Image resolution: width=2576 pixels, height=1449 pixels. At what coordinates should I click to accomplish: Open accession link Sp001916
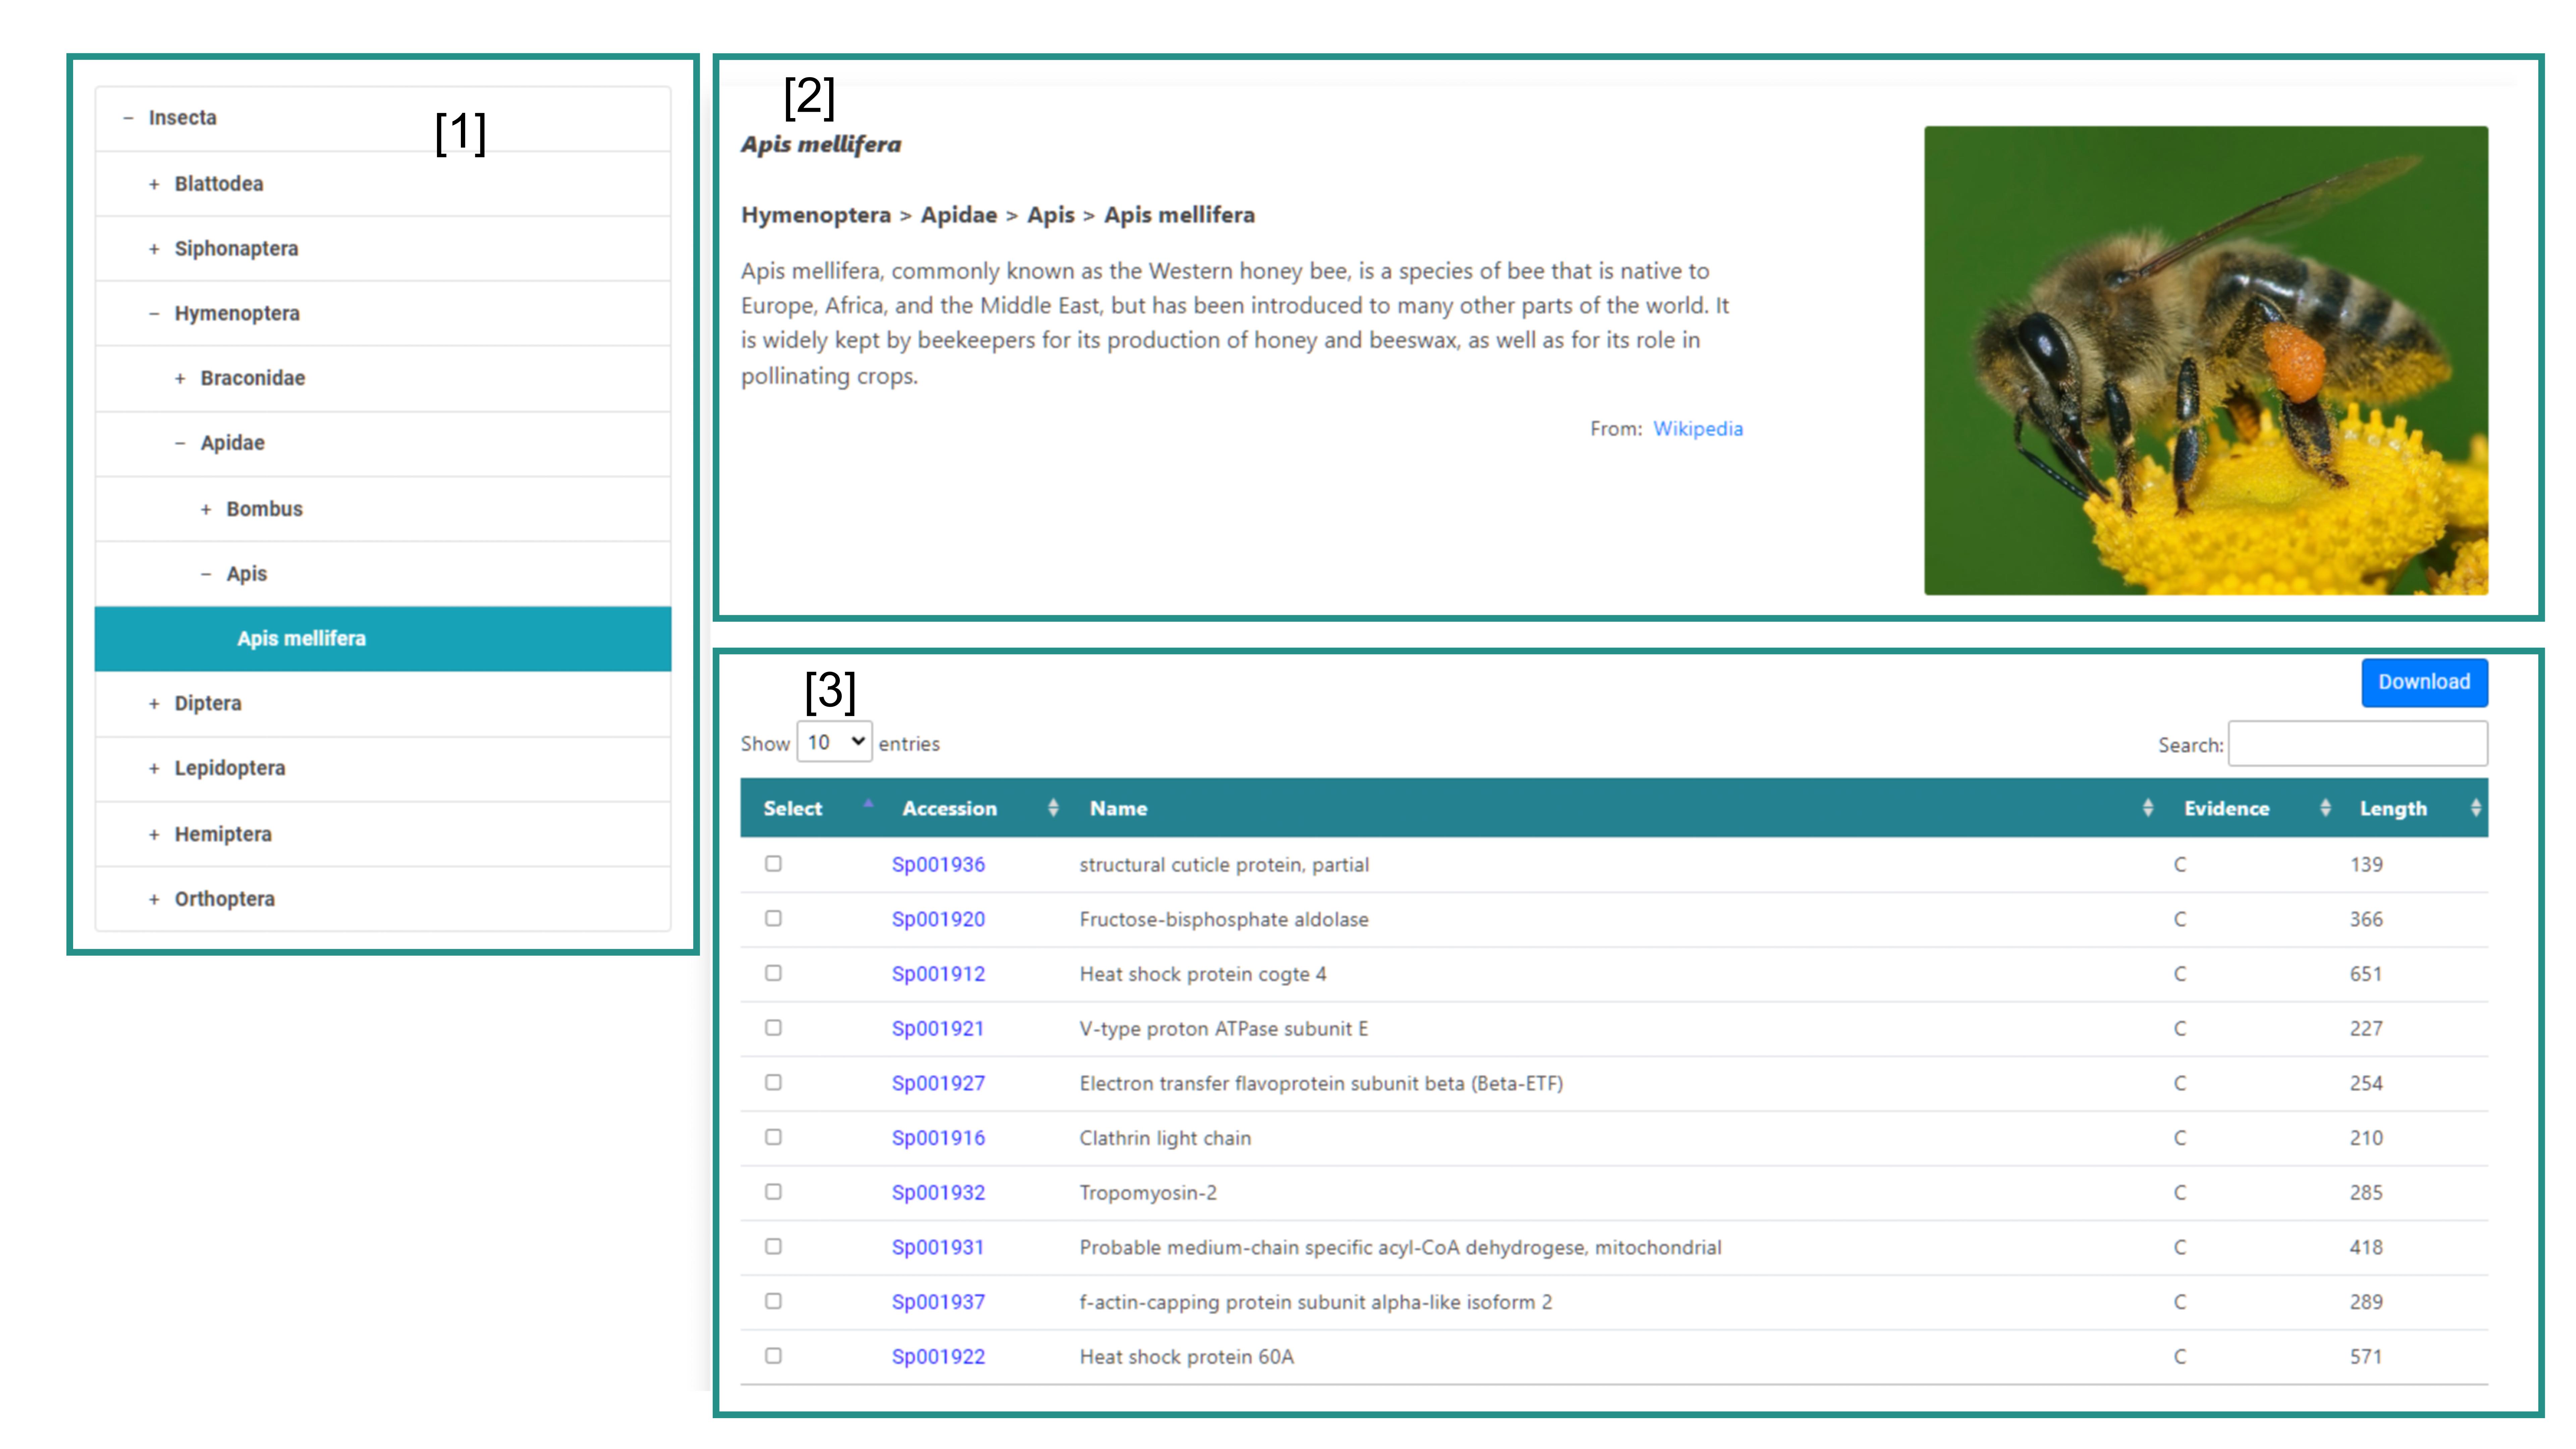point(938,1138)
